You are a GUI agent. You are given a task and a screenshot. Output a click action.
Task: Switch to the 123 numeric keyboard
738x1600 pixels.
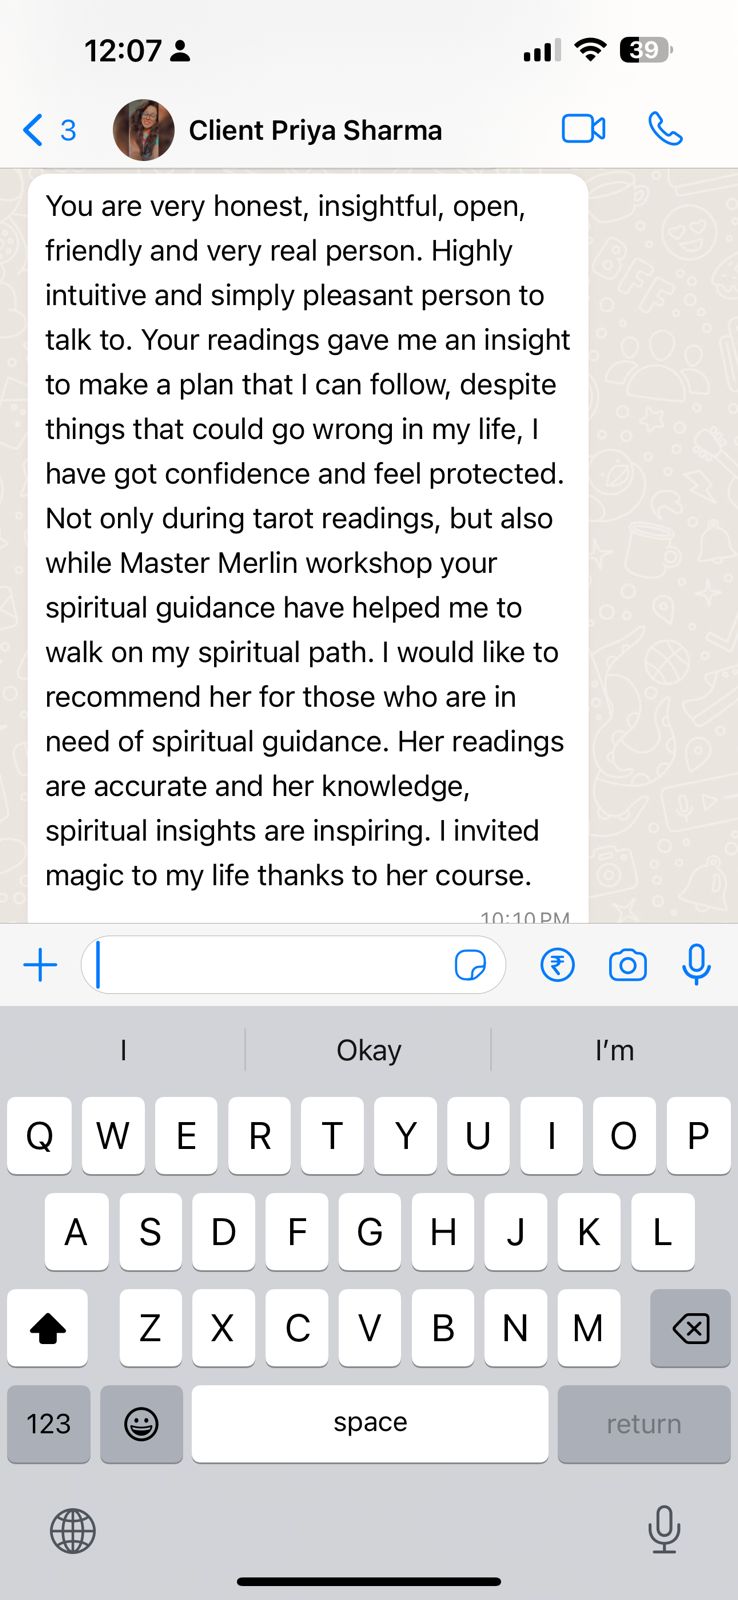(x=48, y=1424)
